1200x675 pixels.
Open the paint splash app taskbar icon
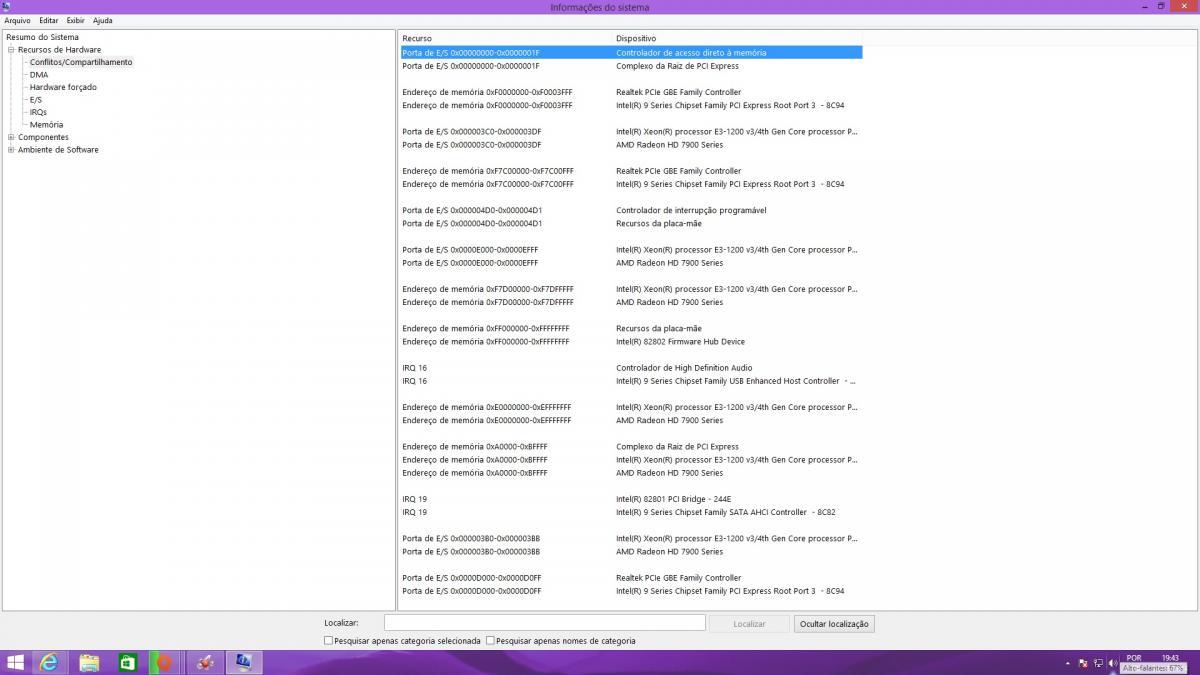[204, 662]
